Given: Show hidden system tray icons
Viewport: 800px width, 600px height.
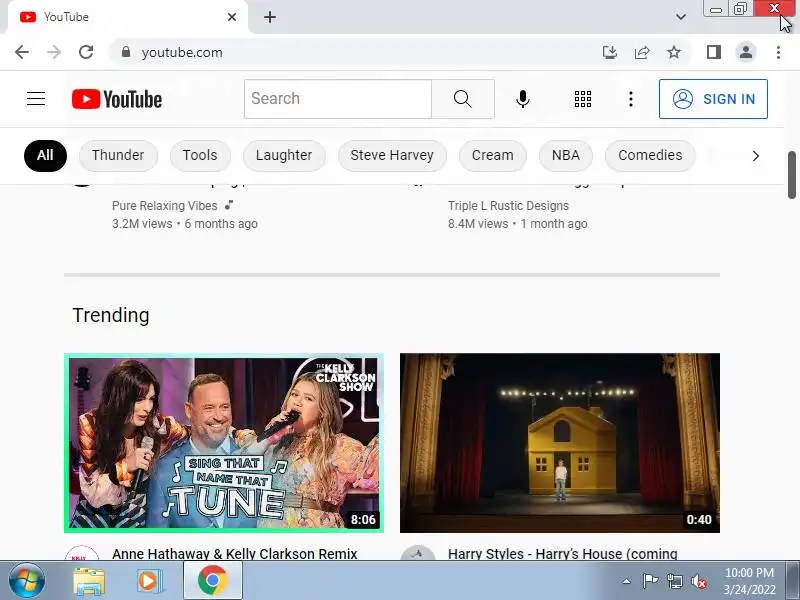Looking at the screenshot, I should click(x=627, y=581).
